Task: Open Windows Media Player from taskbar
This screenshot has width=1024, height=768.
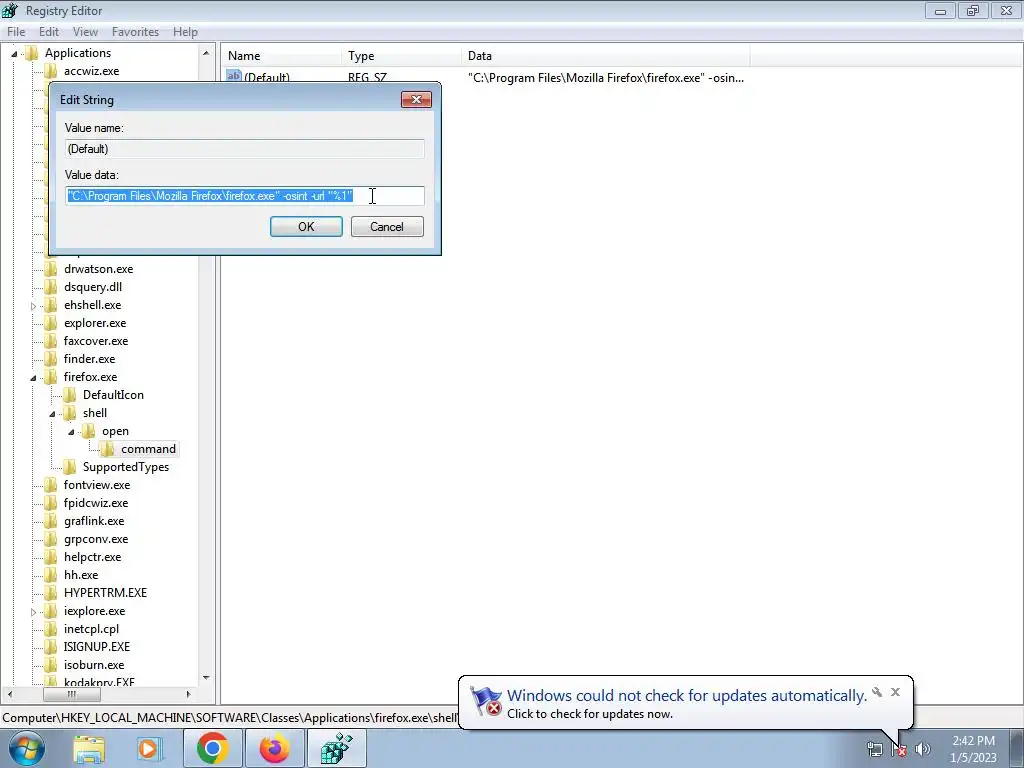Action: coord(150,748)
